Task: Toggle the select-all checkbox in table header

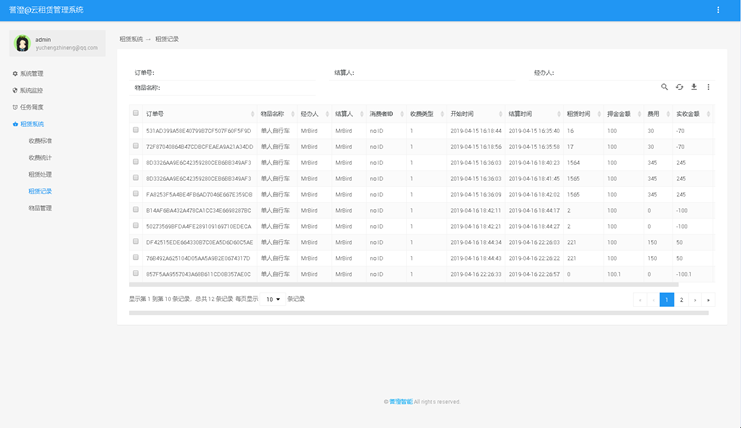Action: pos(136,114)
